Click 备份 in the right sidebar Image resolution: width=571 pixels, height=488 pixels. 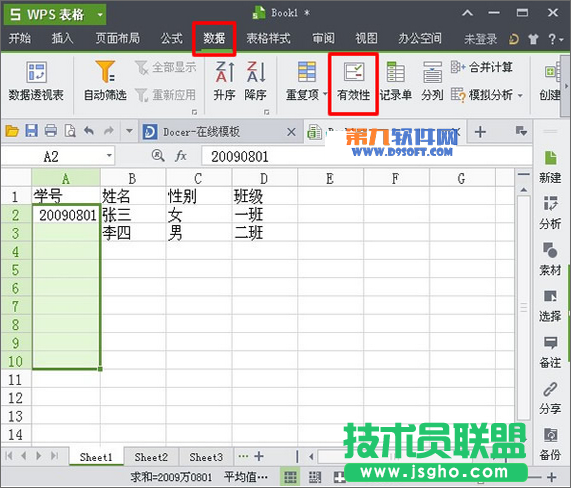550,444
